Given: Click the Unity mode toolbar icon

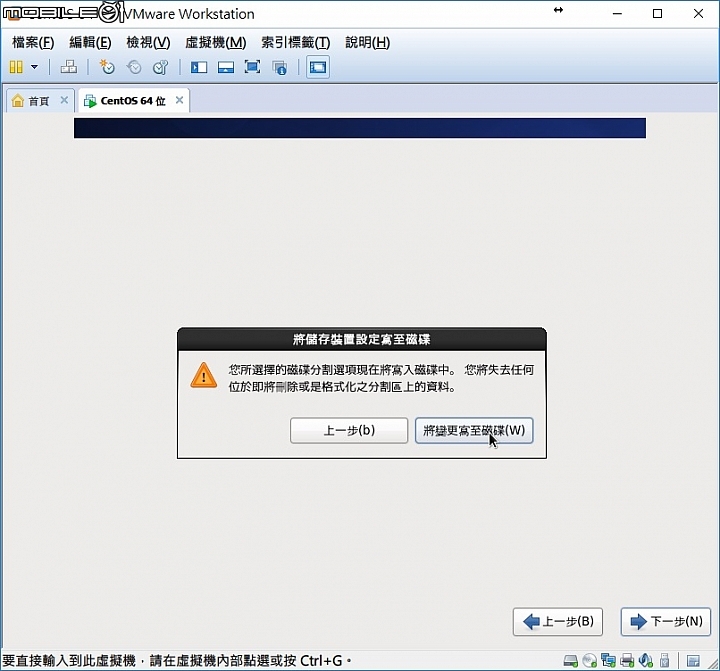Looking at the screenshot, I should click(280, 68).
